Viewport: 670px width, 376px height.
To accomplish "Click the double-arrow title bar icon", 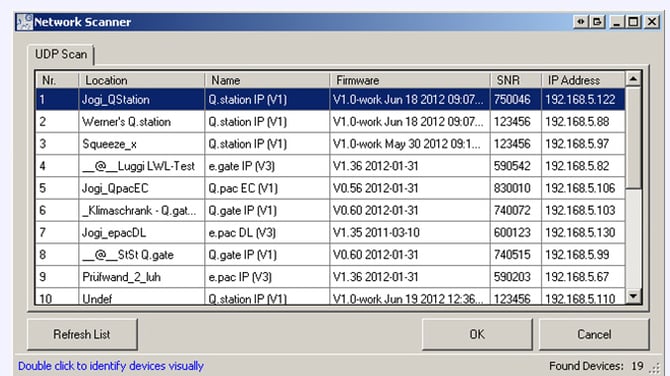I will tap(580, 21).
